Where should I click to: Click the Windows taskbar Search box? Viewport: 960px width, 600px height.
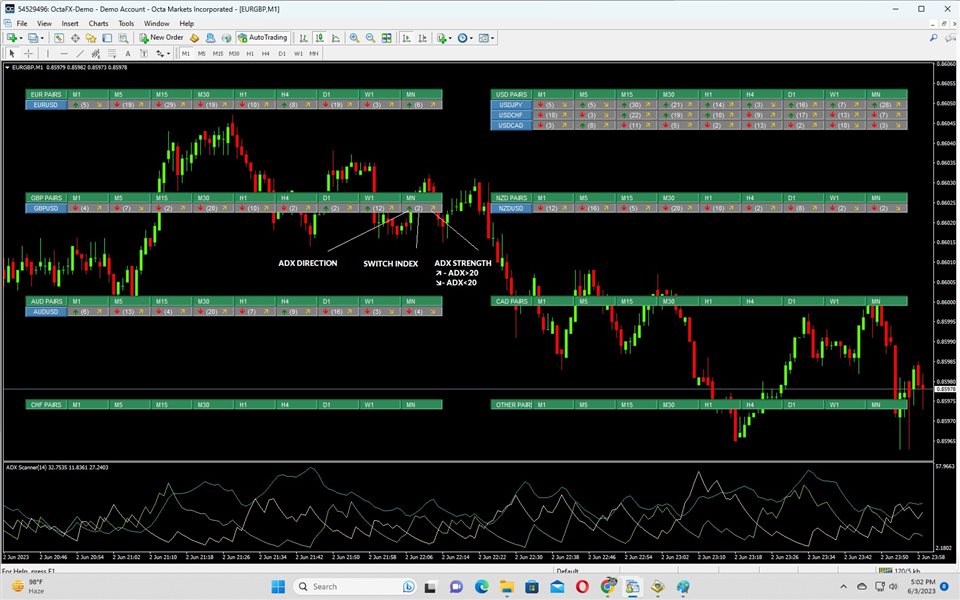click(x=353, y=587)
